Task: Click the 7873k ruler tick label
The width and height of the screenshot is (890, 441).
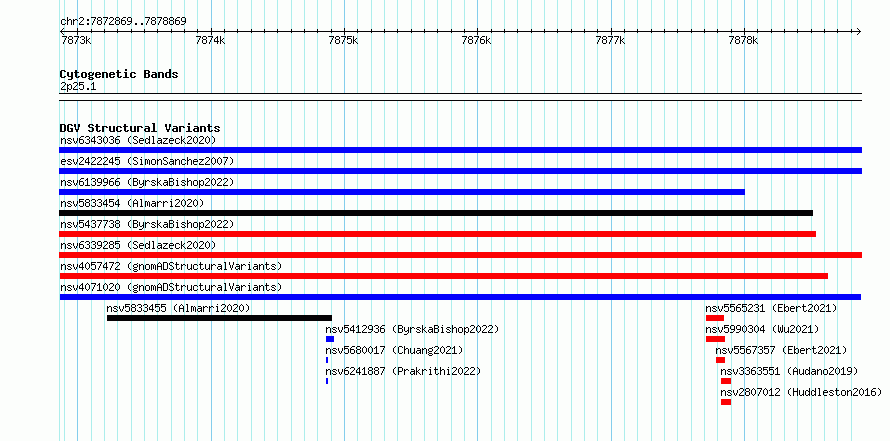Action: [75, 40]
